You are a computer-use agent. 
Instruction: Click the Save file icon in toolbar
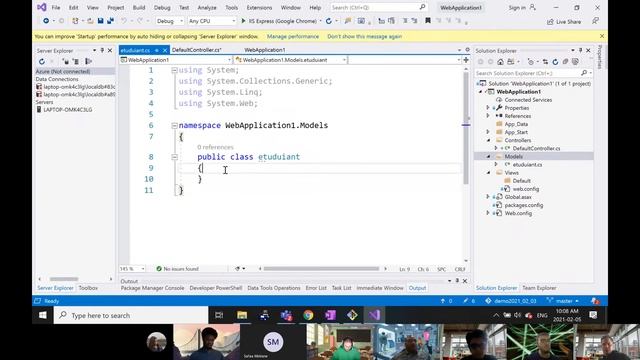tap(100, 21)
